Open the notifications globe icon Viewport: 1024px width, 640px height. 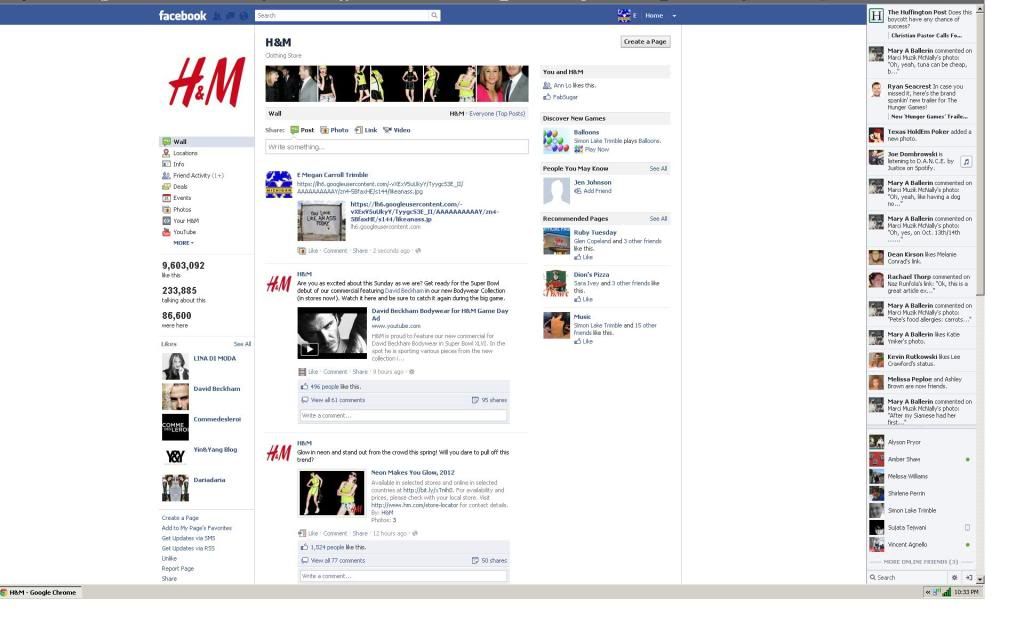pyautogui.click(x=243, y=16)
